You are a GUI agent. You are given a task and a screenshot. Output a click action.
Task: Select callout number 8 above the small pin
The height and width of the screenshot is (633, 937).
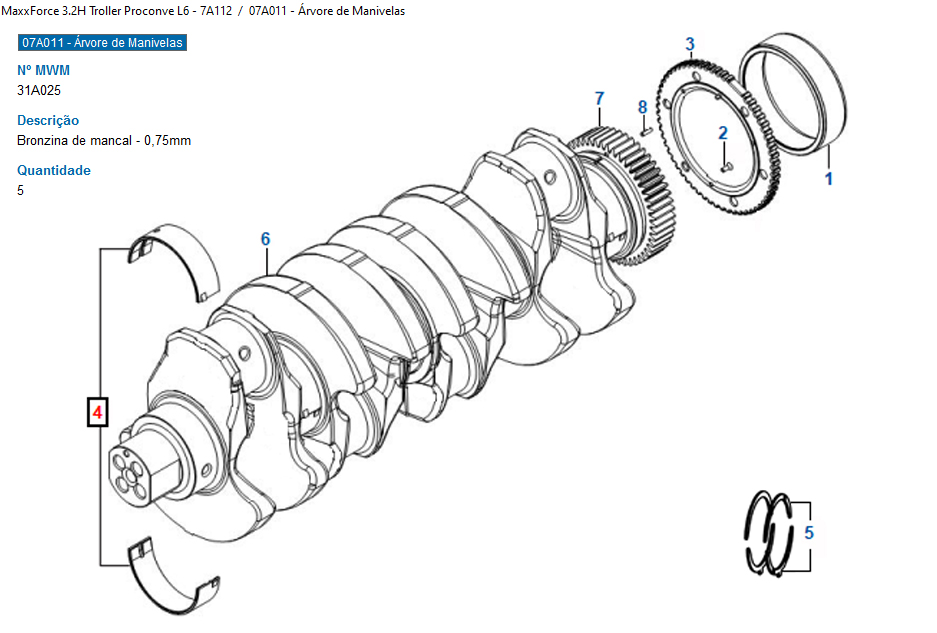click(643, 107)
